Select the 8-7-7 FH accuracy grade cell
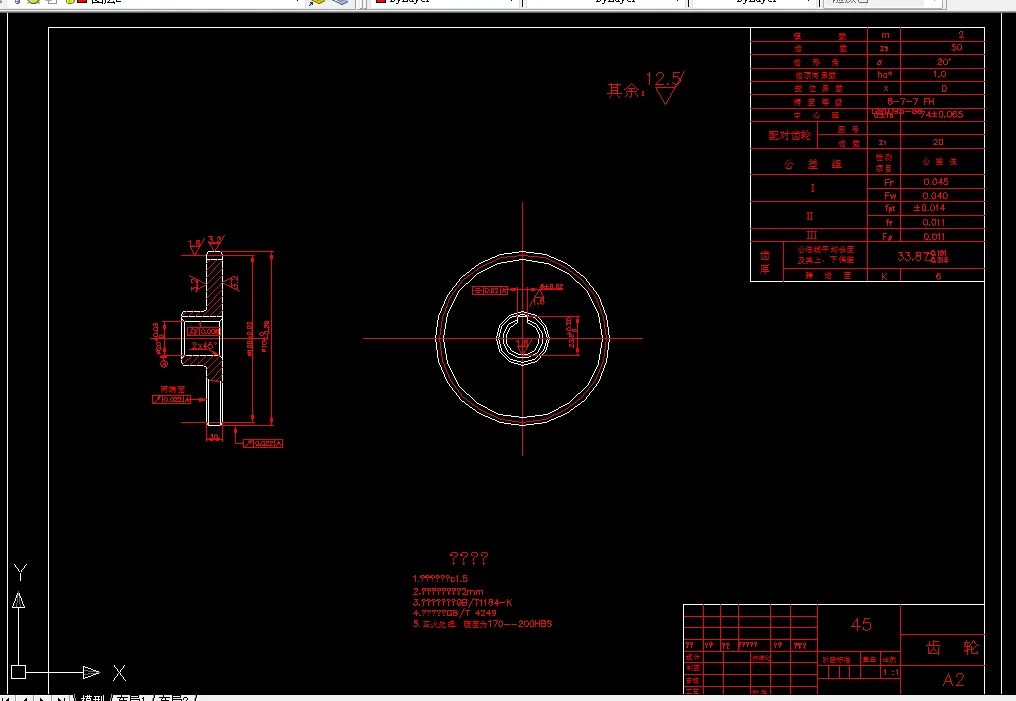1016x701 pixels. click(911, 102)
